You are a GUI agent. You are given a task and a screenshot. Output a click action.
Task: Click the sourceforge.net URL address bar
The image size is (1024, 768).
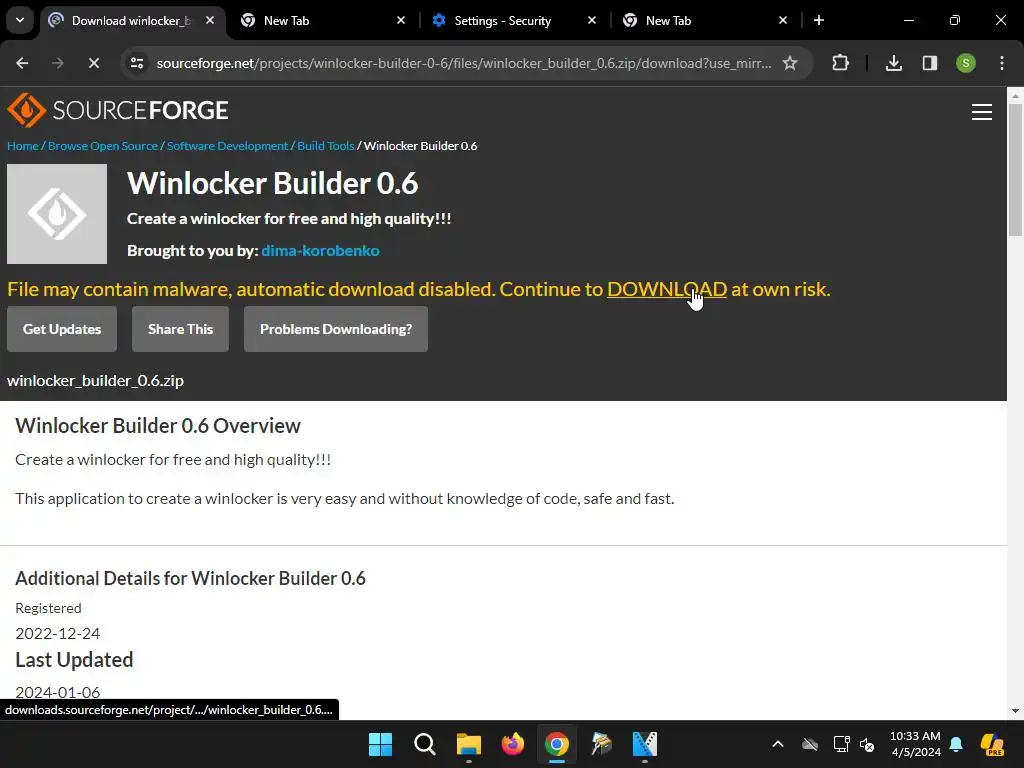click(x=464, y=63)
